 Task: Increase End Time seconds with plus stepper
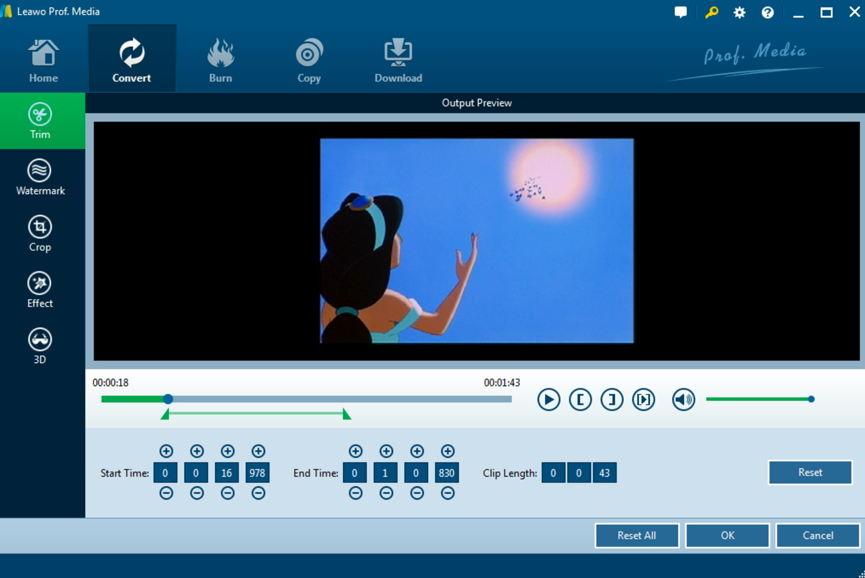tap(415, 452)
